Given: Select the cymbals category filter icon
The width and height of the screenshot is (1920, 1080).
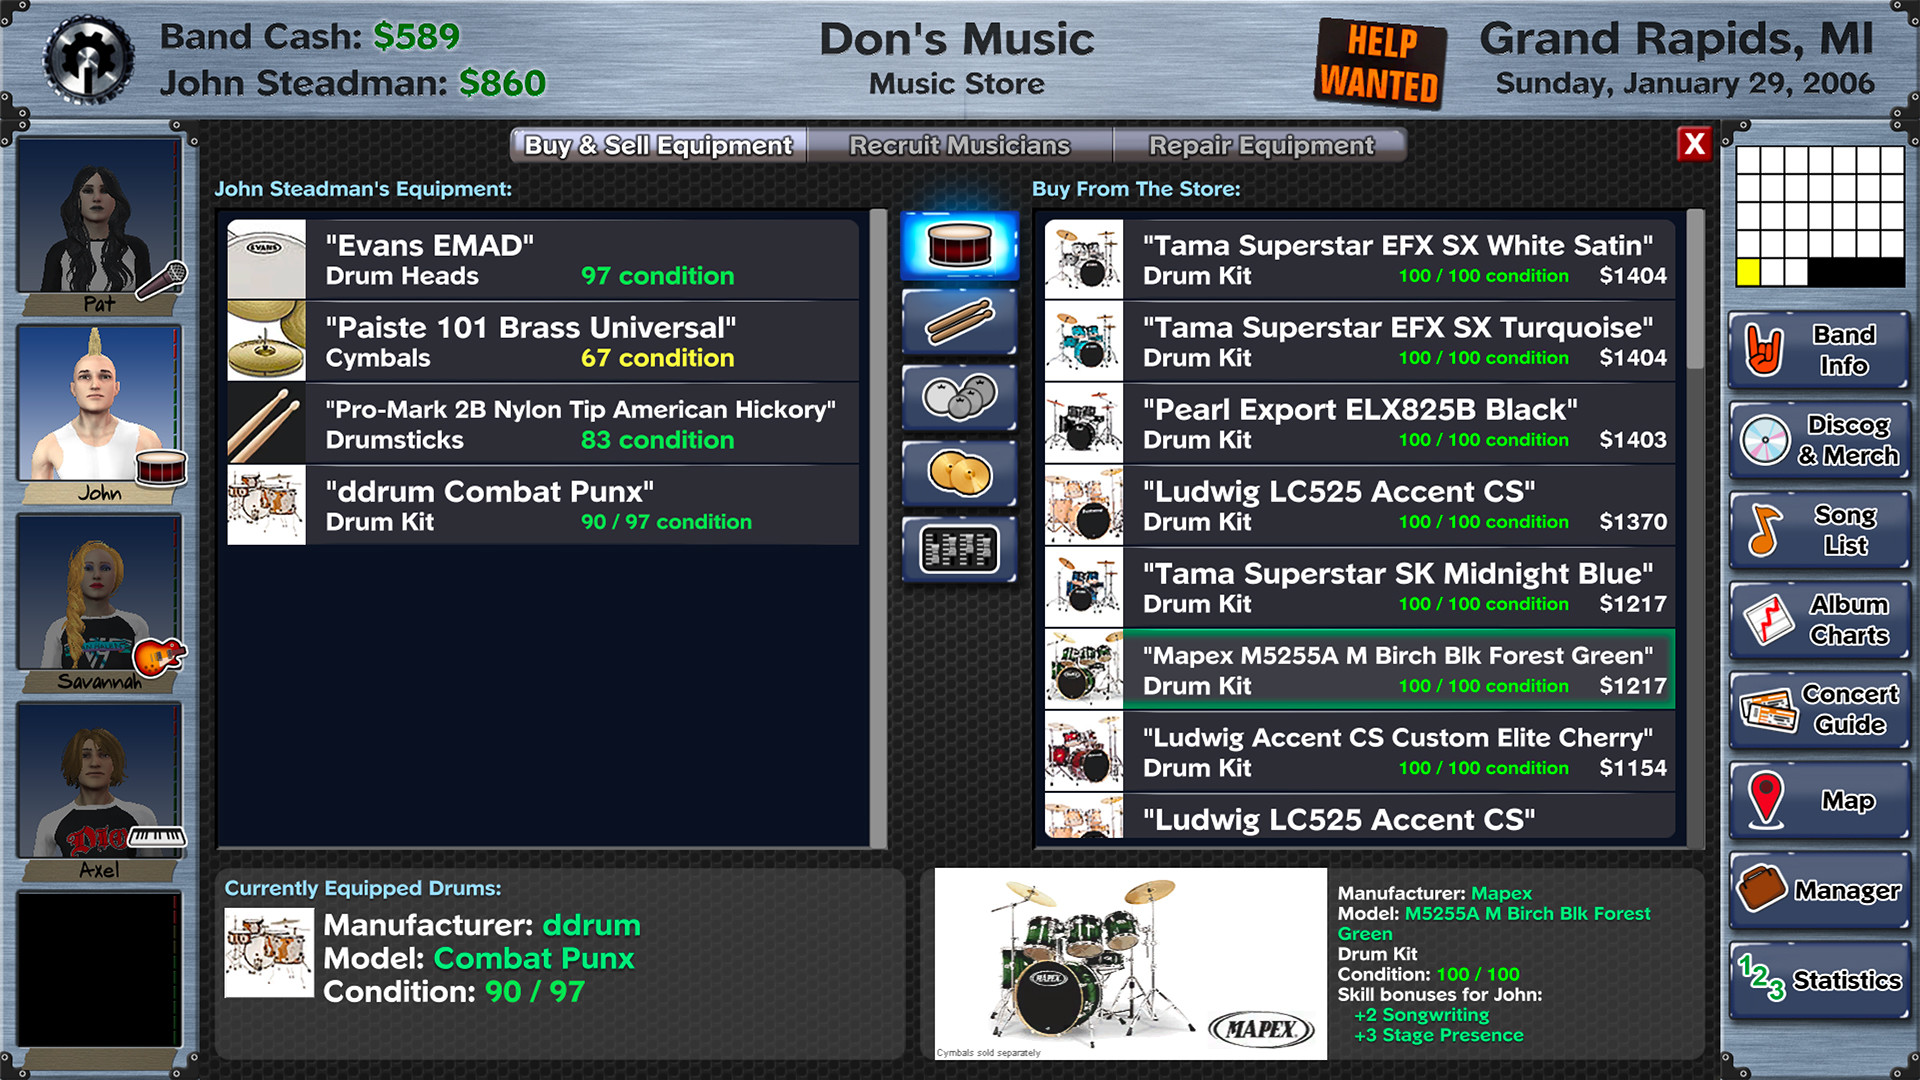Looking at the screenshot, I should click(959, 473).
